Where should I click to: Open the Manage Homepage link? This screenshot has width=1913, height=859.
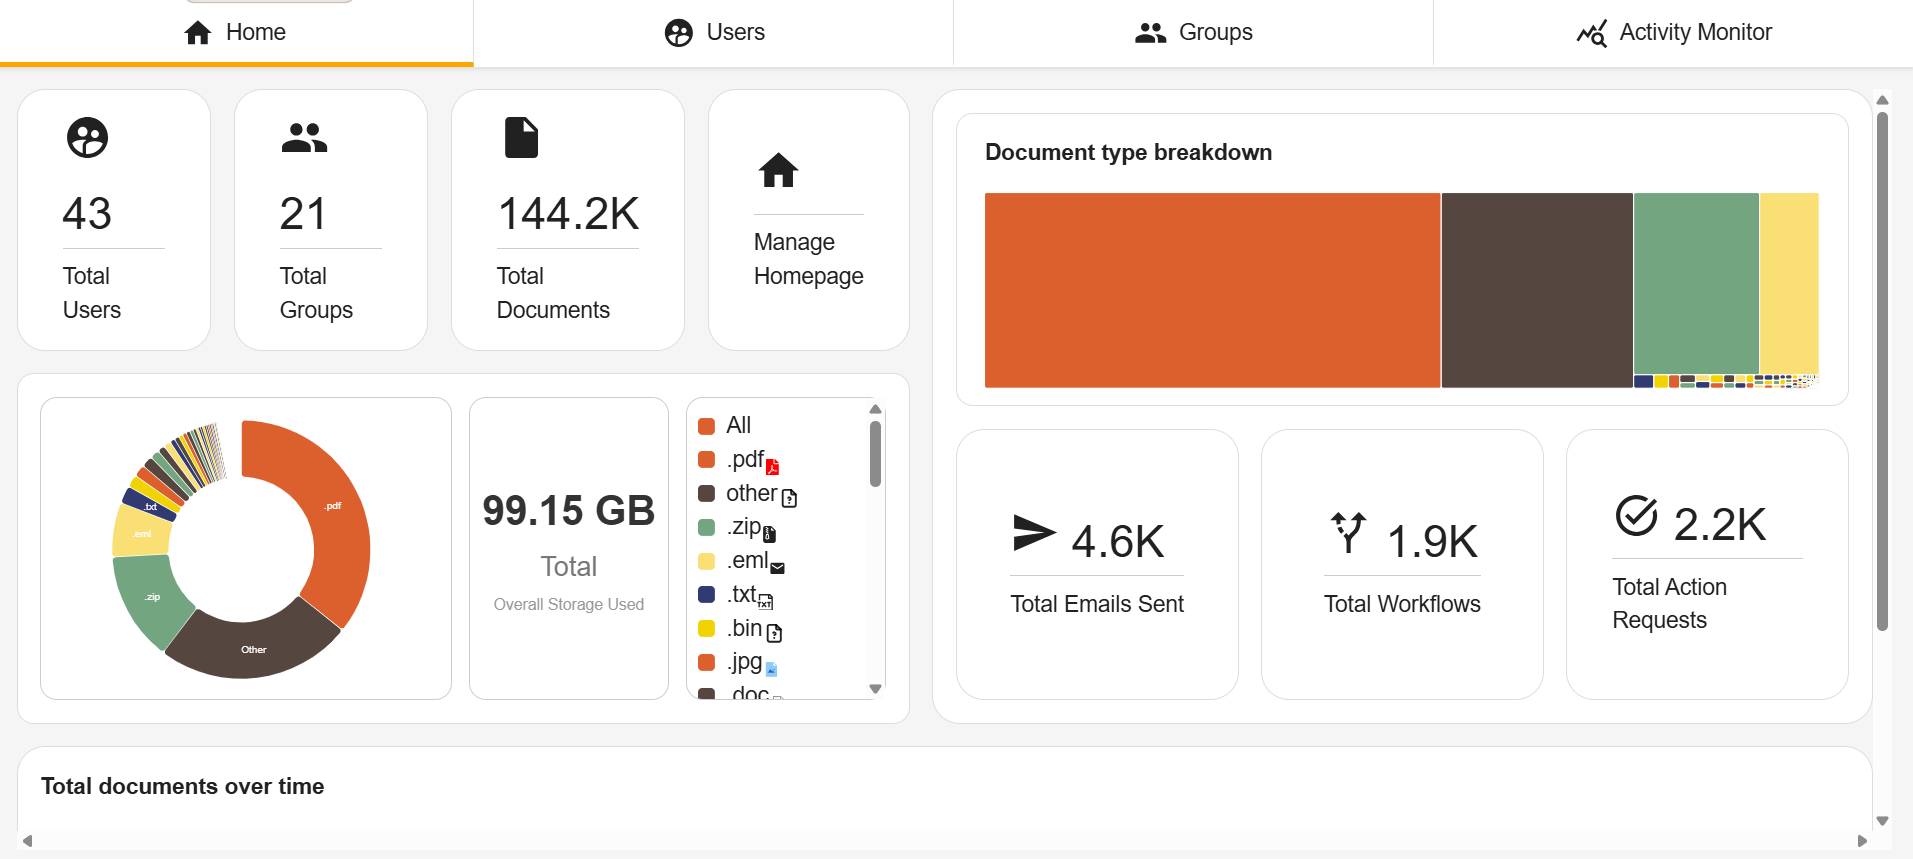[x=808, y=259]
